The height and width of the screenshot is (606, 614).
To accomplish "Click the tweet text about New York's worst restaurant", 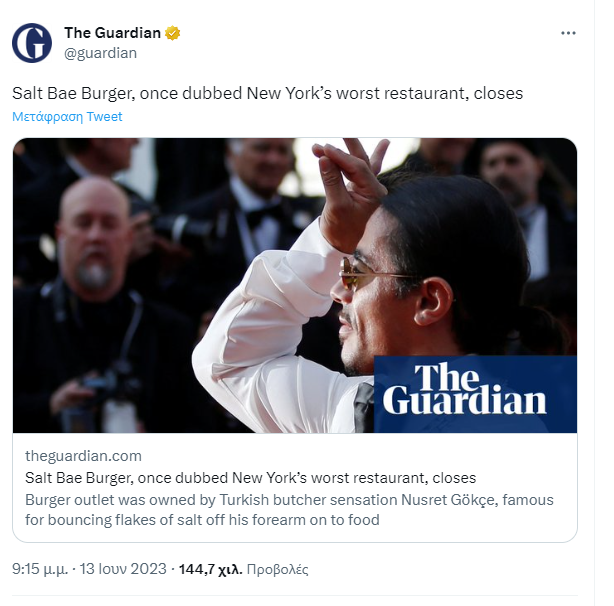I will [x=267, y=94].
